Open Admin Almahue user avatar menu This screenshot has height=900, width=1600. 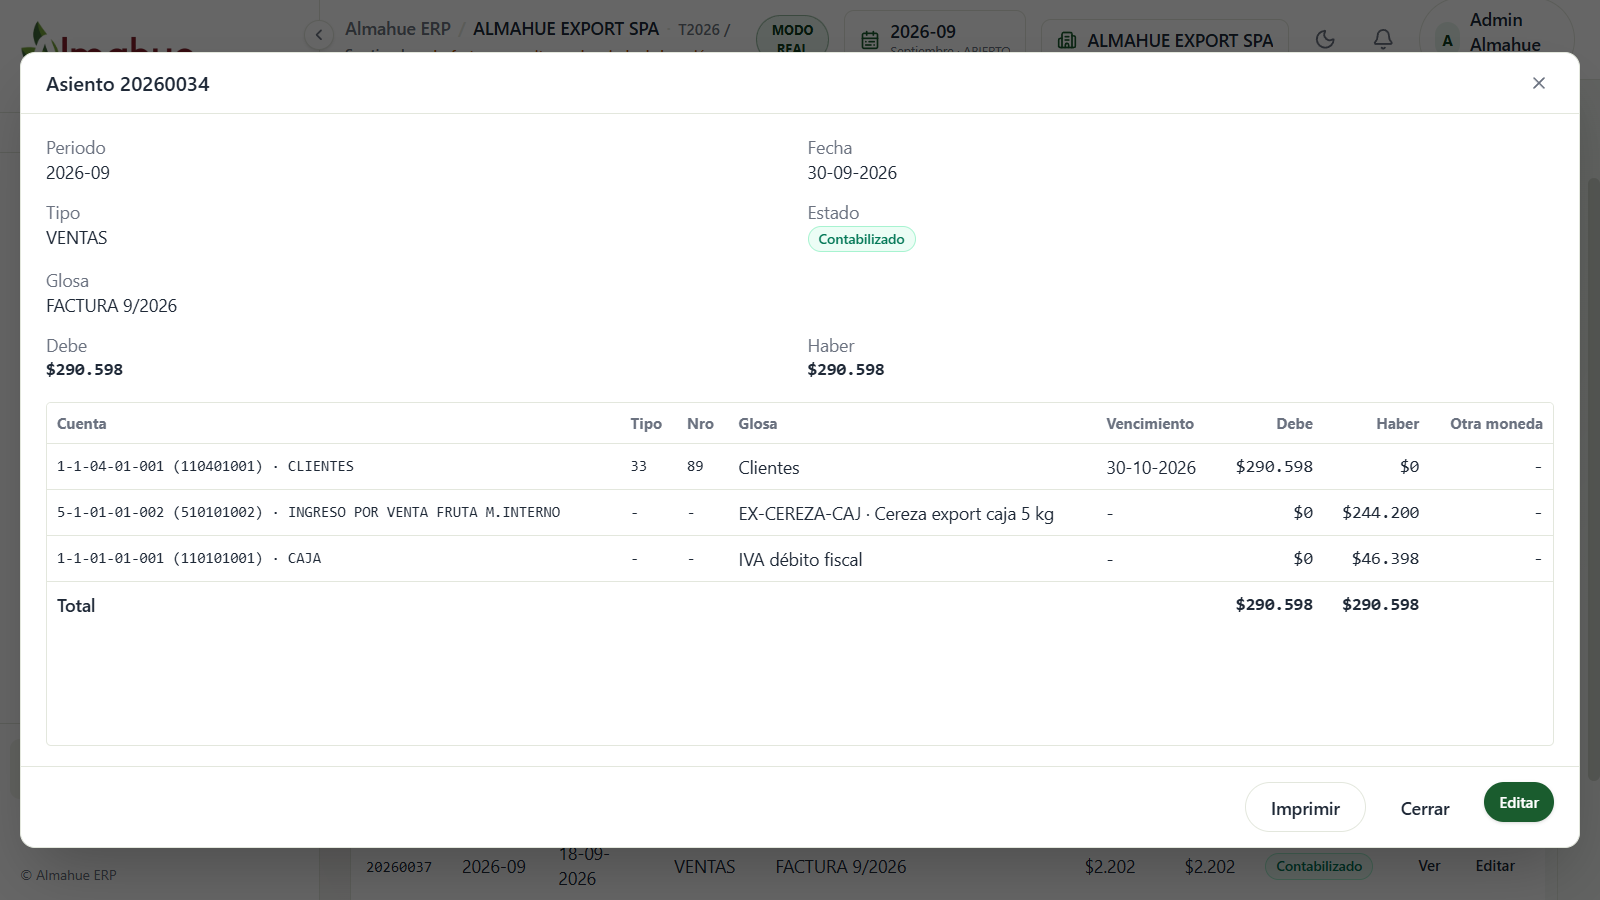(1496, 32)
